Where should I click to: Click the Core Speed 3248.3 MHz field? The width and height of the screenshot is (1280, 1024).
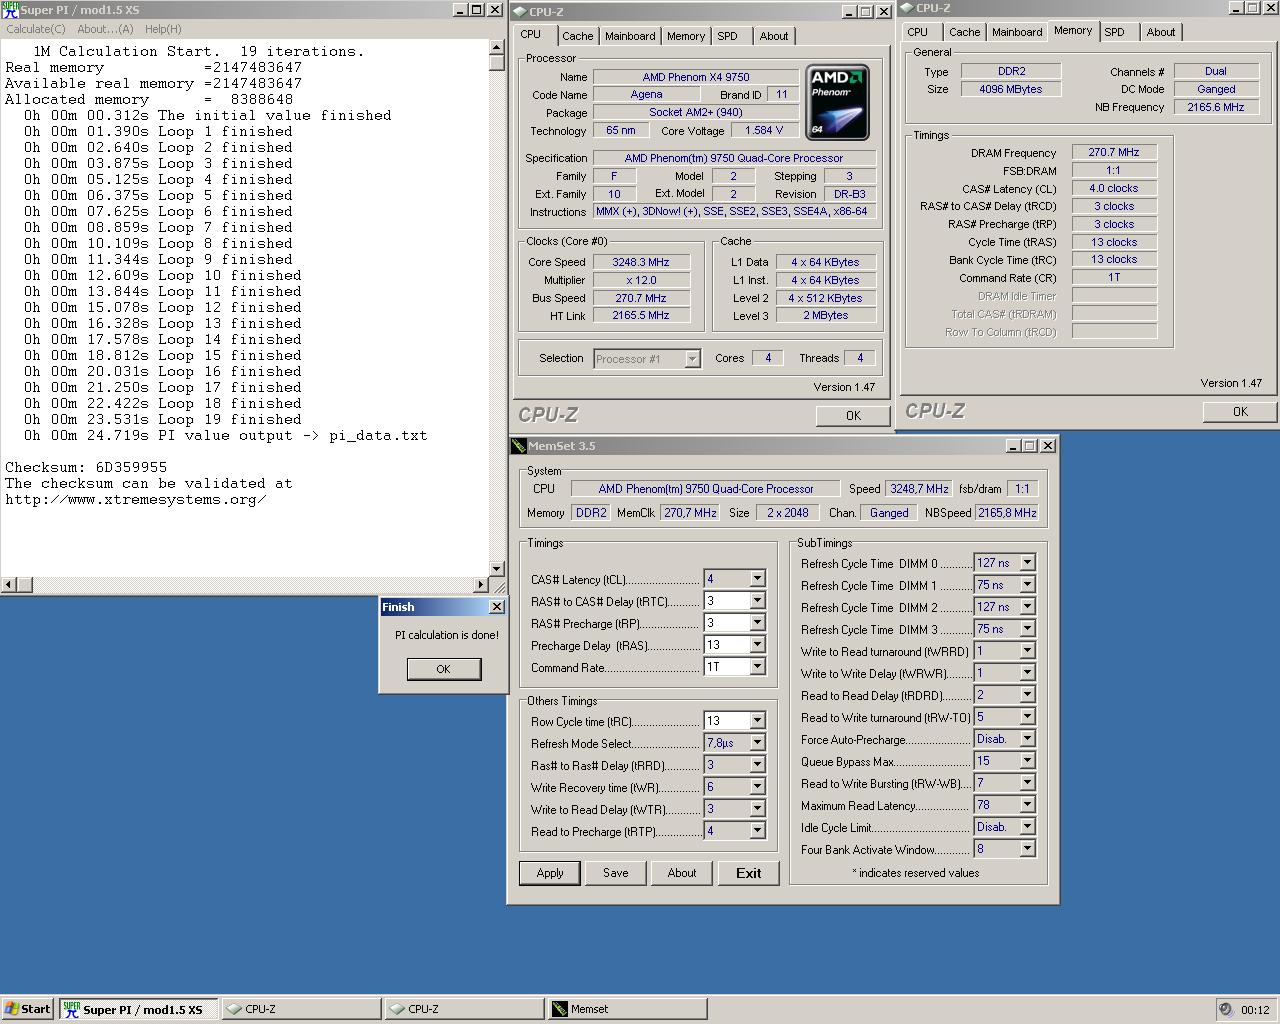click(641, 262)
